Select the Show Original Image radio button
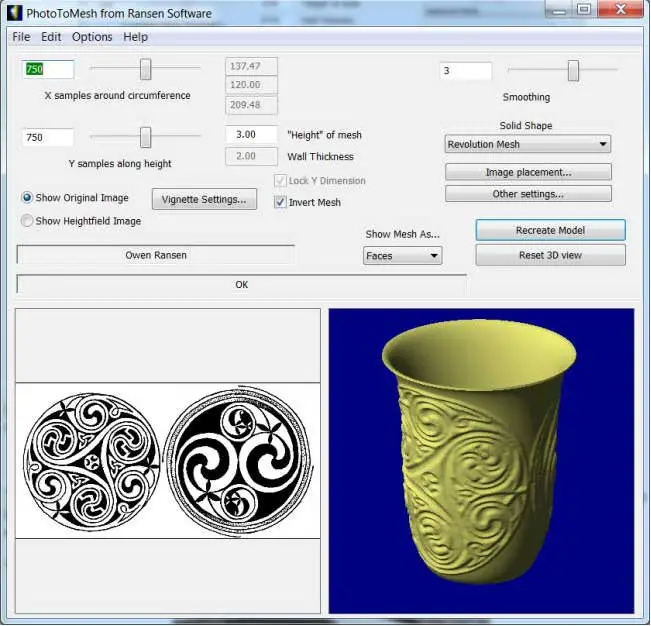 (x=27, y=198)
